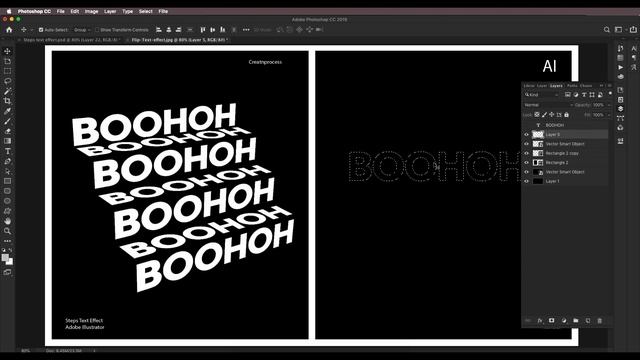Click the Lock all padlock icon
The image size is (640, 360).
[567, 115]
